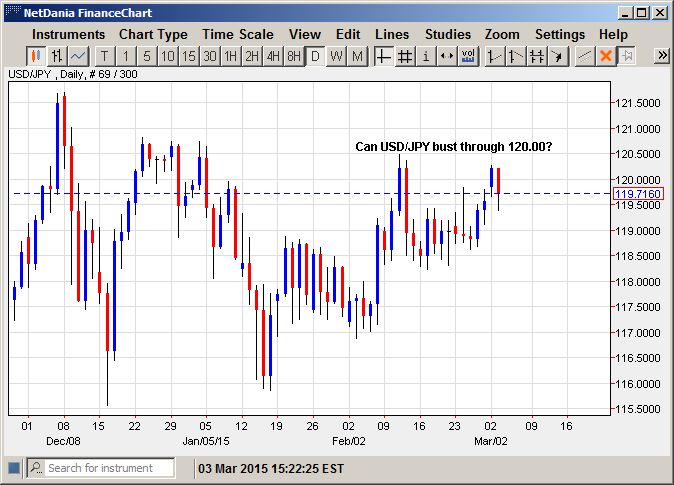Select the arrow line drawing tool
This screenshot has width=674, height=485.
pyautogui.click(x=558, y=56)
